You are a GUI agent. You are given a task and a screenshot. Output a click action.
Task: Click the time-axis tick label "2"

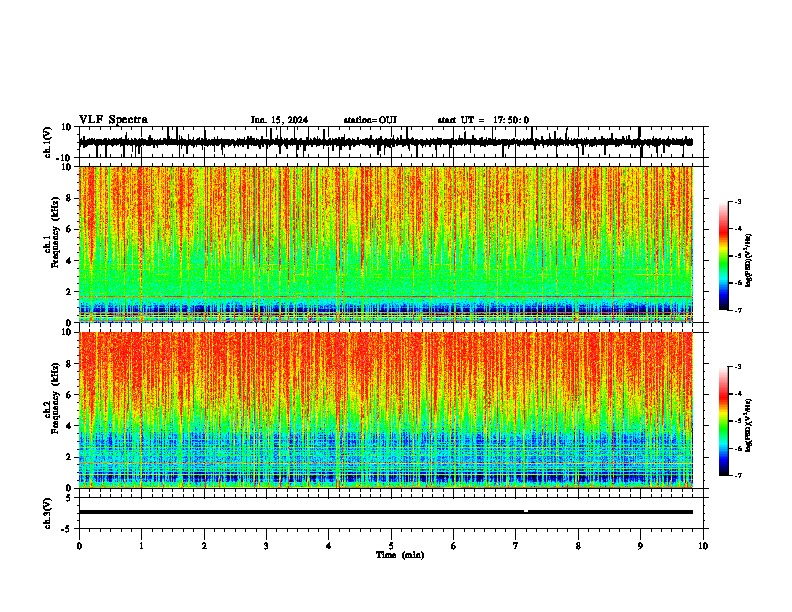point(204,546)
